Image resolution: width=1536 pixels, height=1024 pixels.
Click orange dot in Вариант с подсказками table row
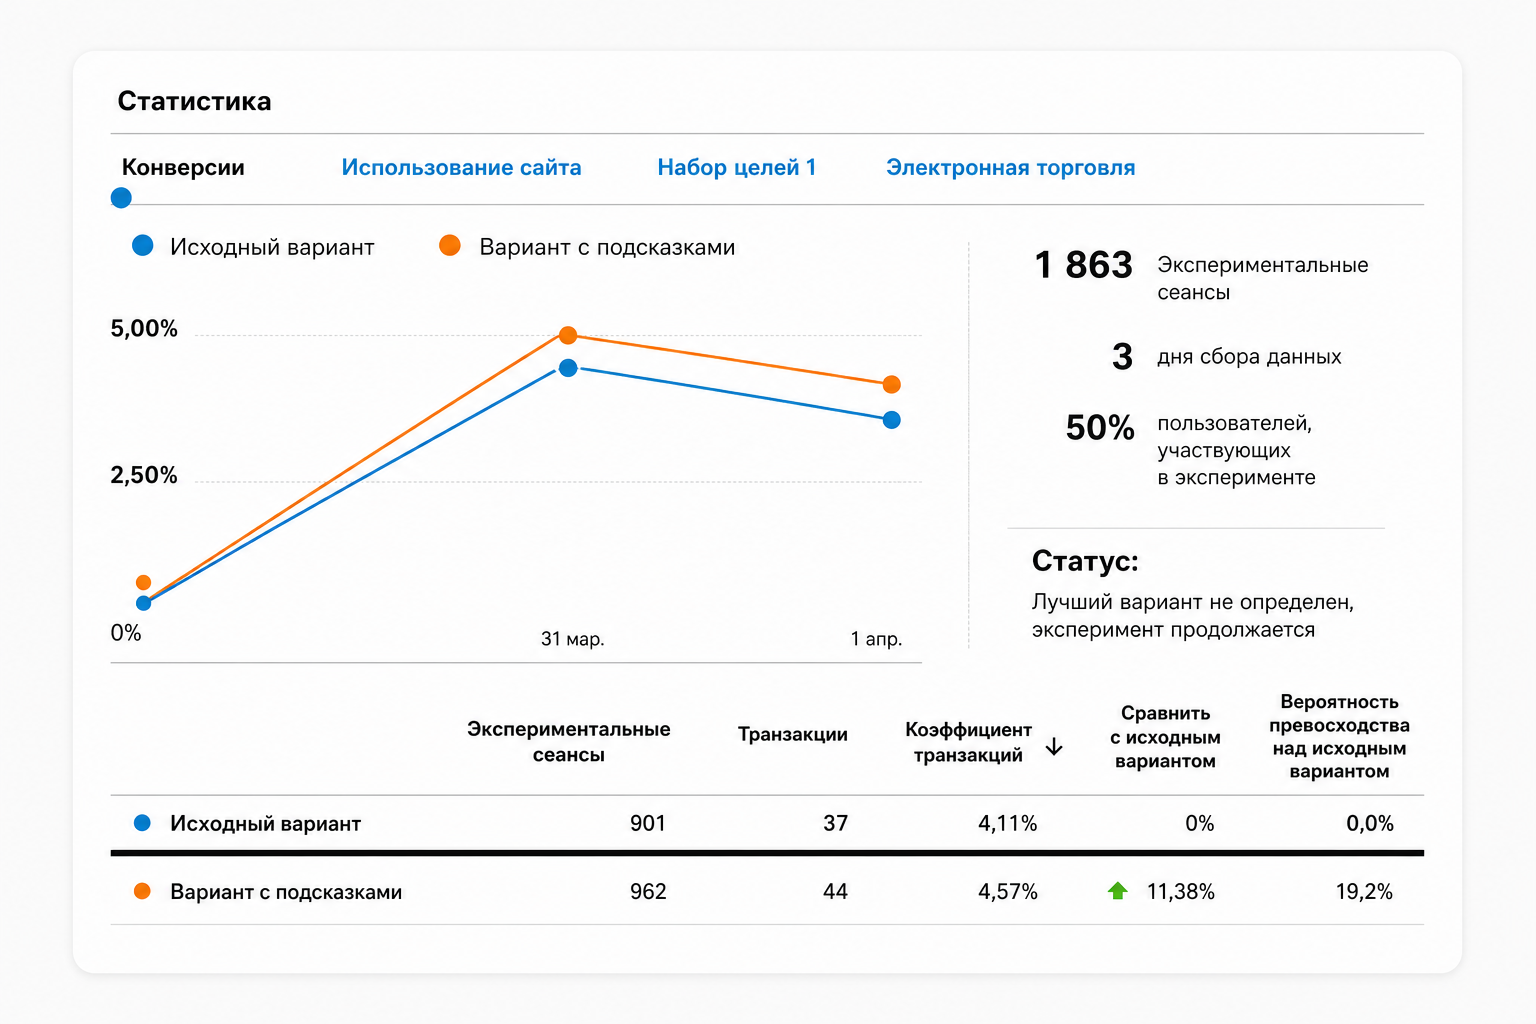[x=142, y=891]
